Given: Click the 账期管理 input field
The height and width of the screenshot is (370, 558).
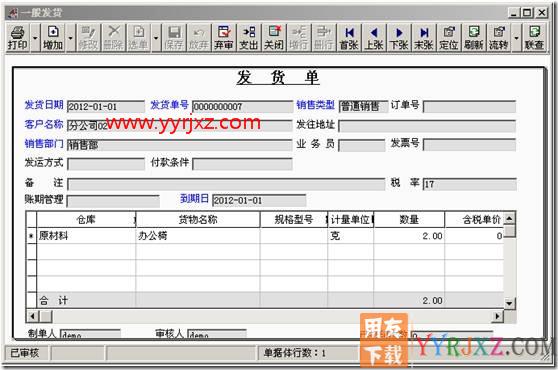Looking at the screenshot, I should (113, 201).
